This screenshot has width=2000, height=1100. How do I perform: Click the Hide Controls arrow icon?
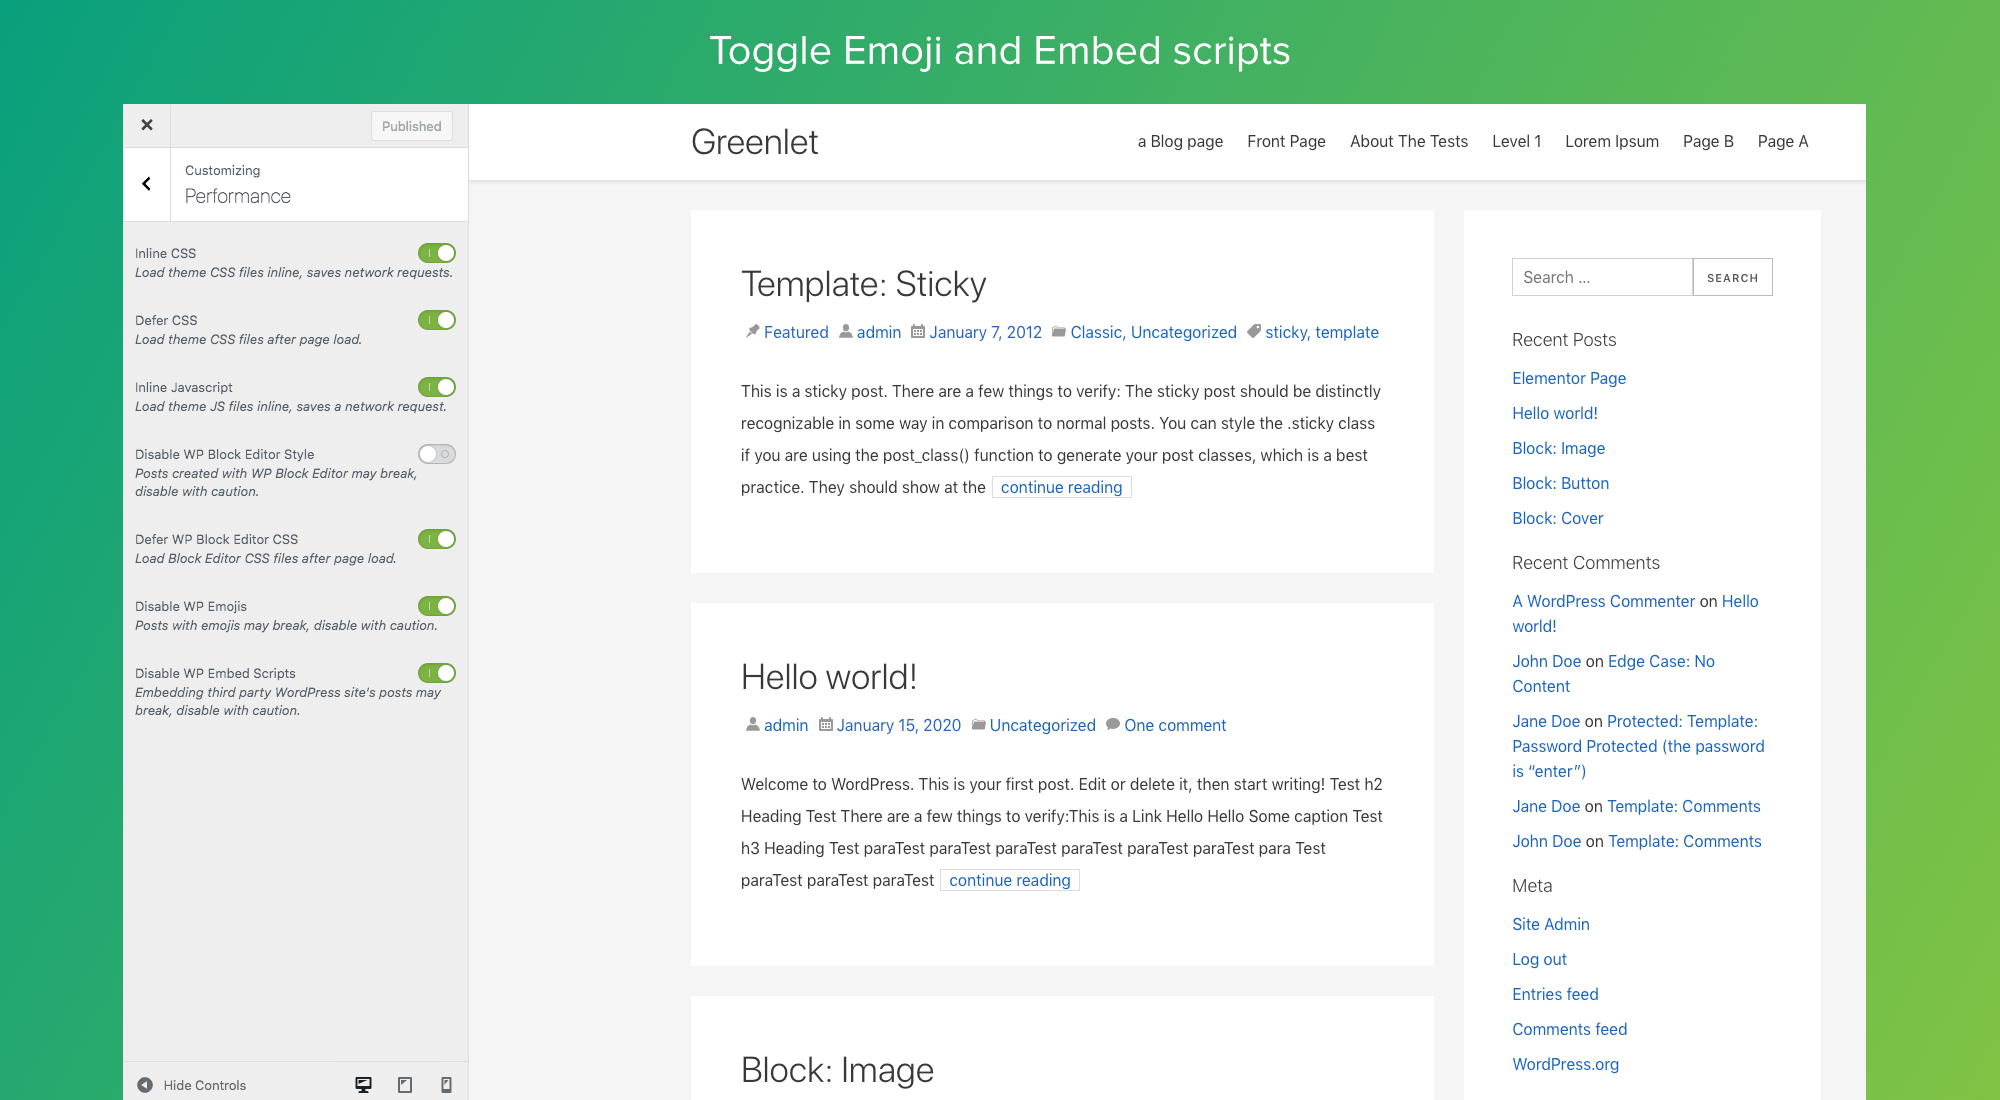(x=145, y=1085)
